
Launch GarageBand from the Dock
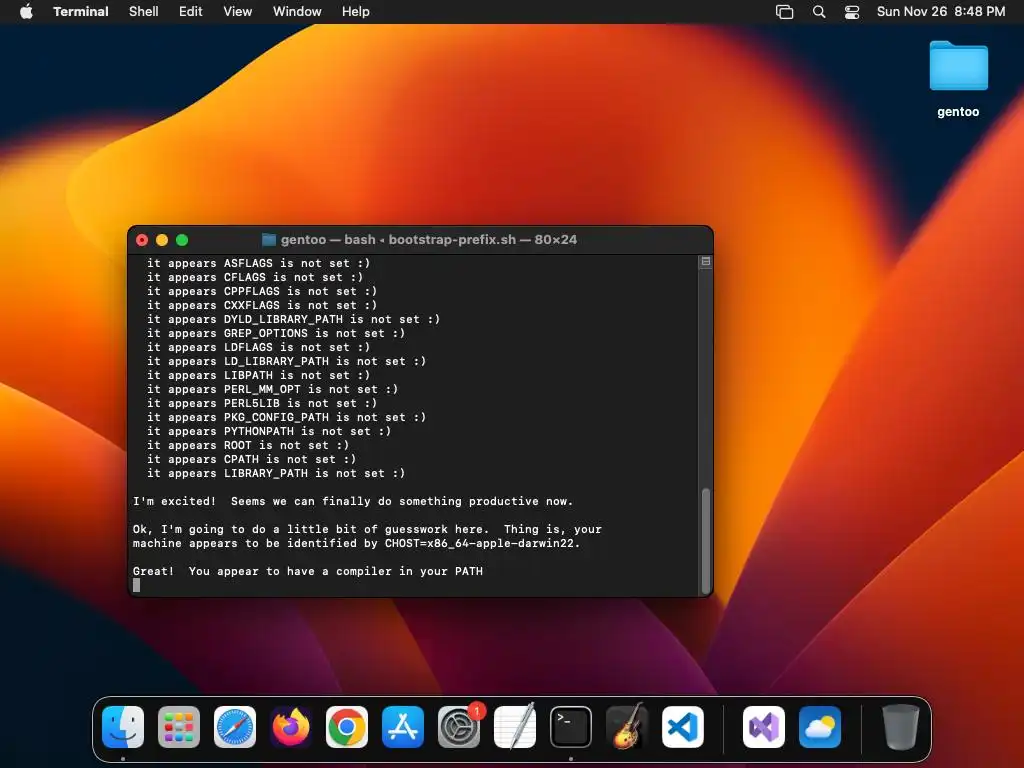627,727
